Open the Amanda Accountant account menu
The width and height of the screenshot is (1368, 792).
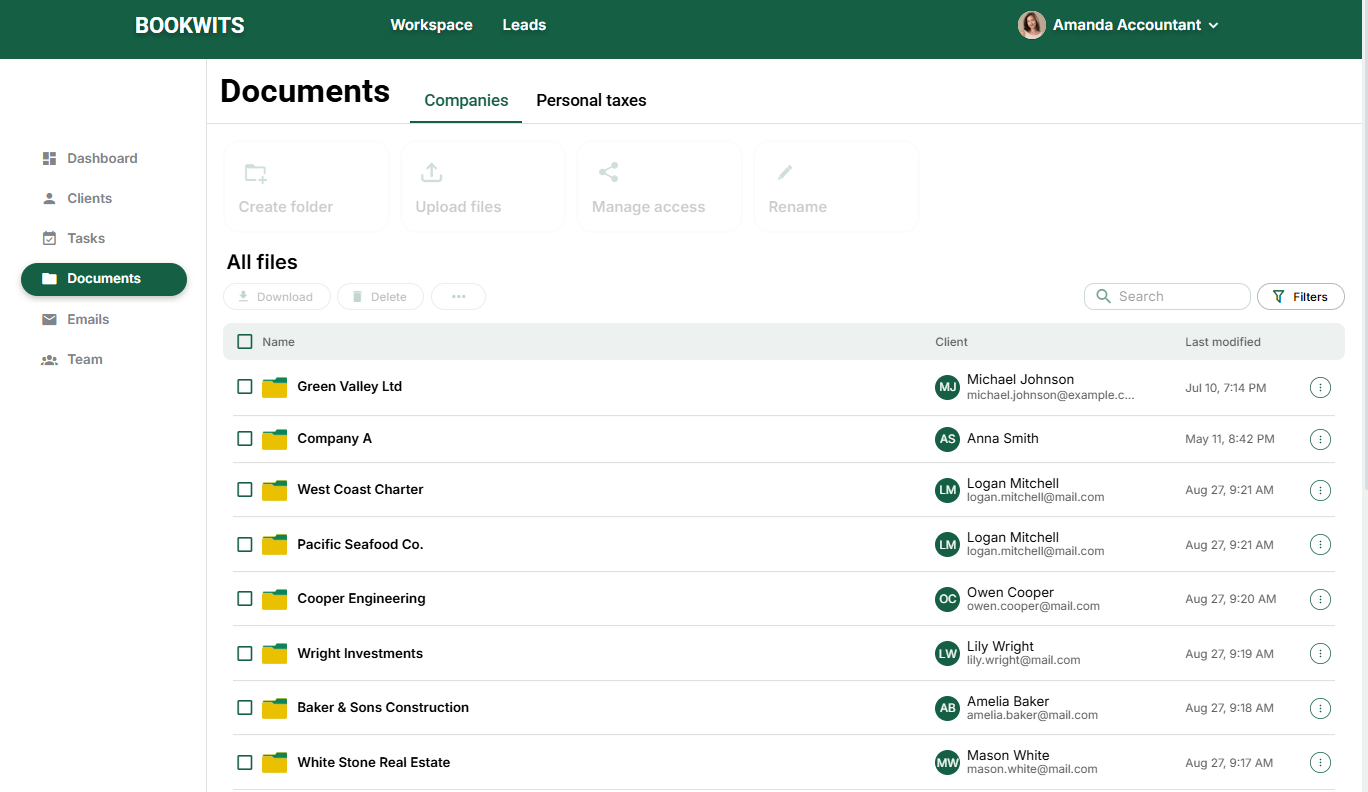click(1119, 24)
